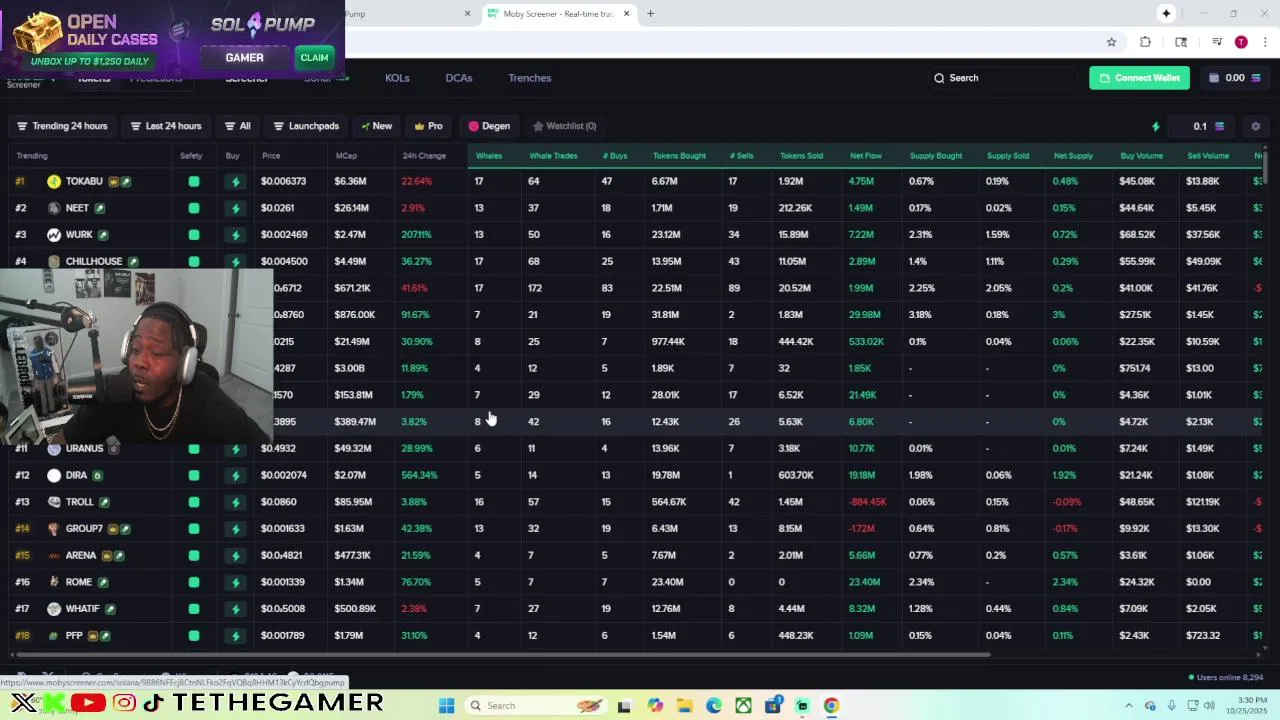Toggle the green lightning quick-buy switch

[x=1155, y=126]
